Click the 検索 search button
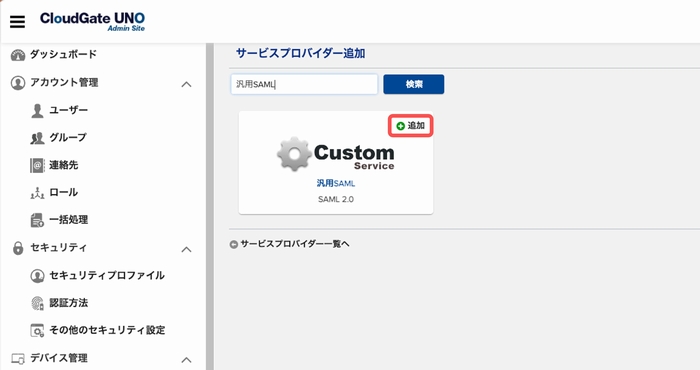The width and height of the screenshot is (700, 370). coord(414,84)
